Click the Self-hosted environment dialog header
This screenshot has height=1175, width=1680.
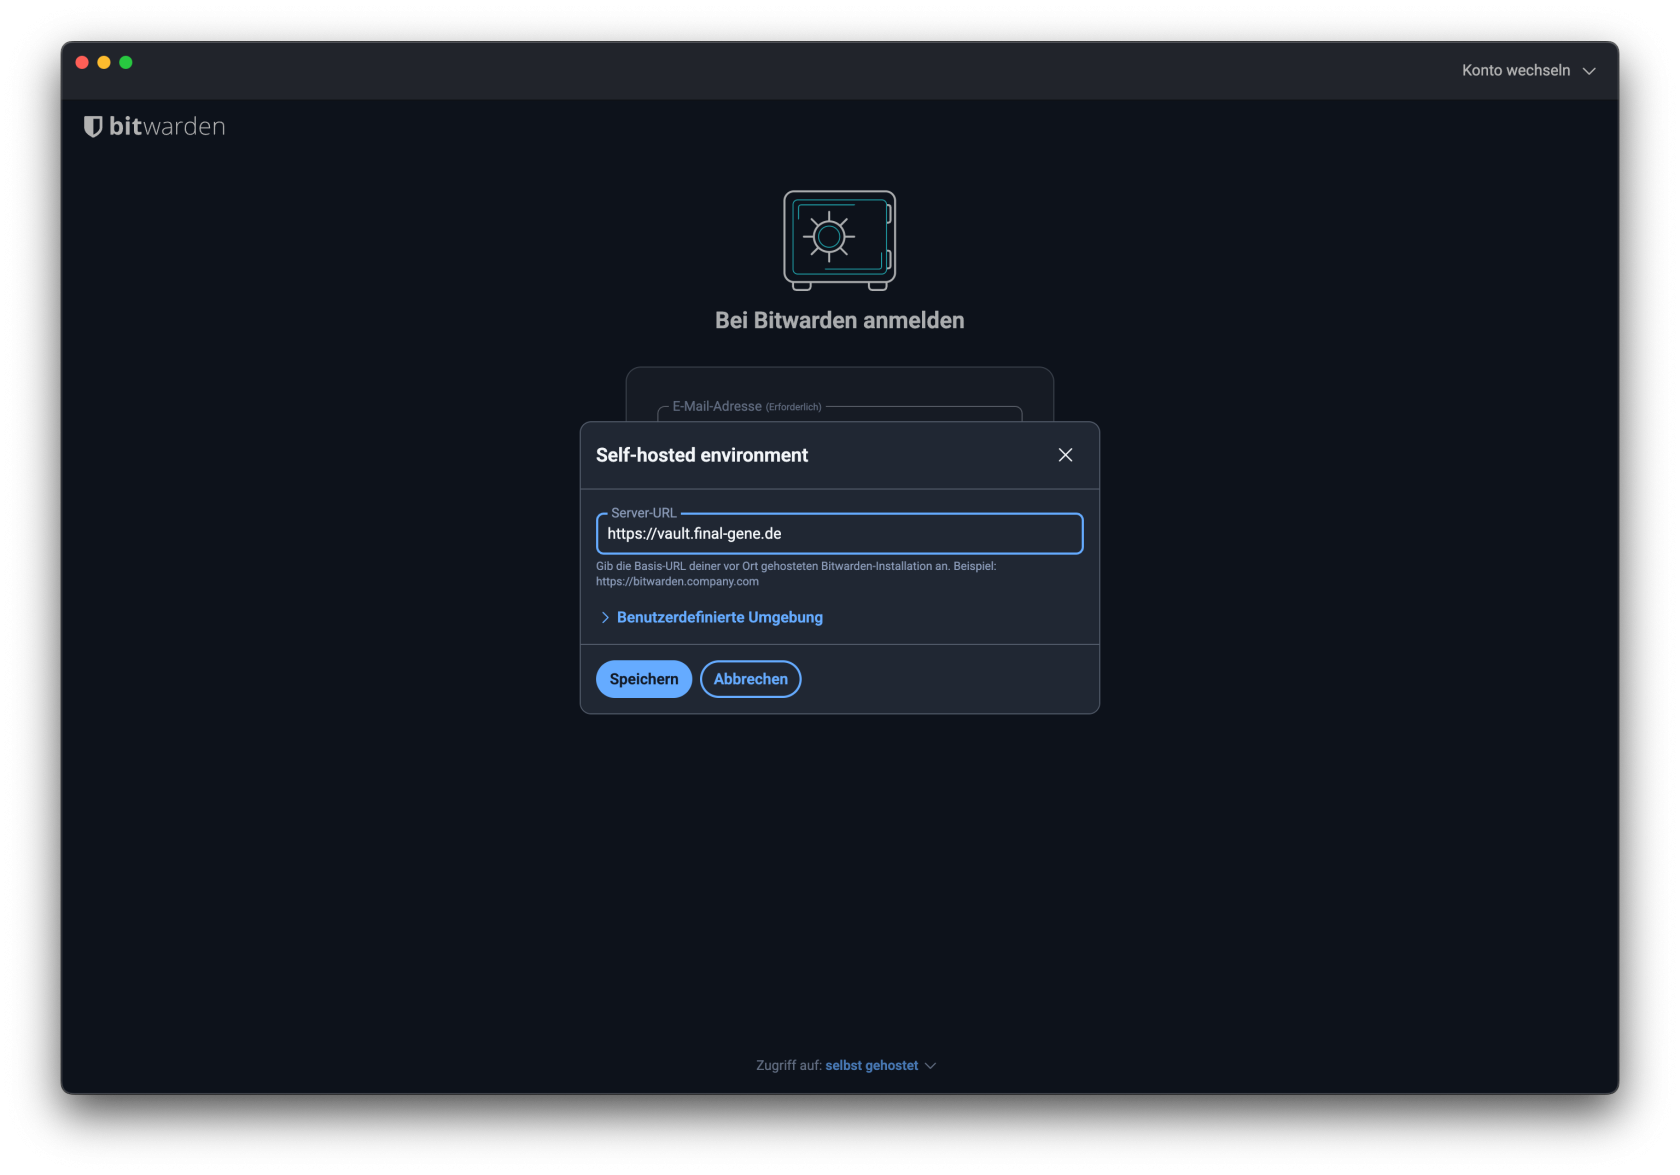tap(701, 454)
